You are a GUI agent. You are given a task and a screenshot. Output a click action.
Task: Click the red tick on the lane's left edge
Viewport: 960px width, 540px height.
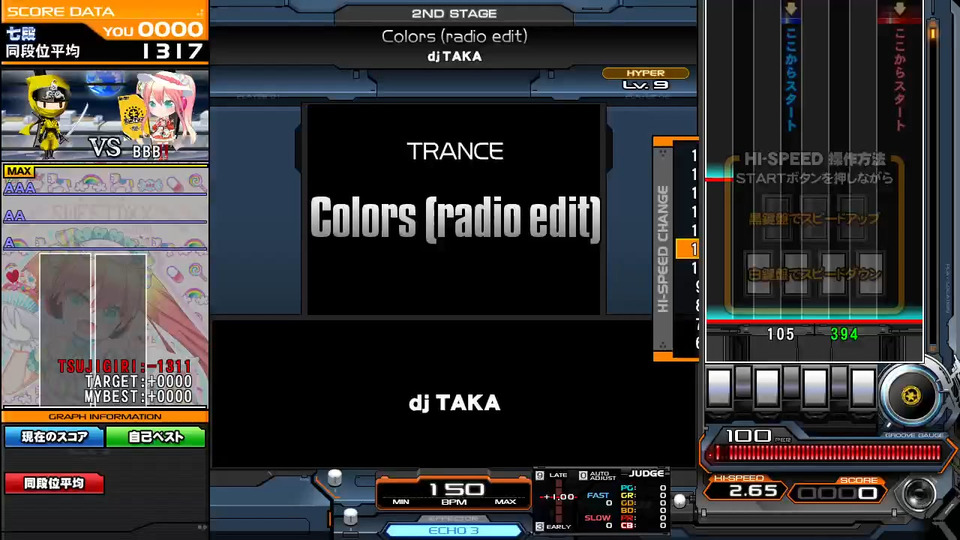(719, 179)
